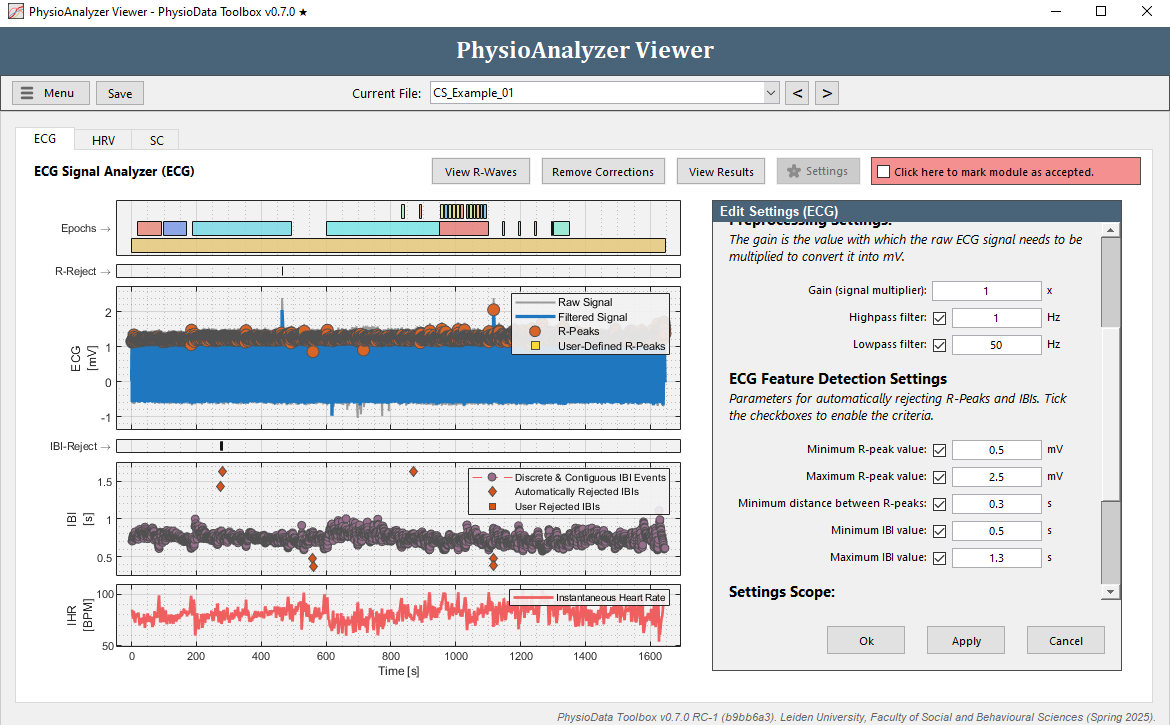
Task: Click Remove Corrections button
Action: point(603,172)
